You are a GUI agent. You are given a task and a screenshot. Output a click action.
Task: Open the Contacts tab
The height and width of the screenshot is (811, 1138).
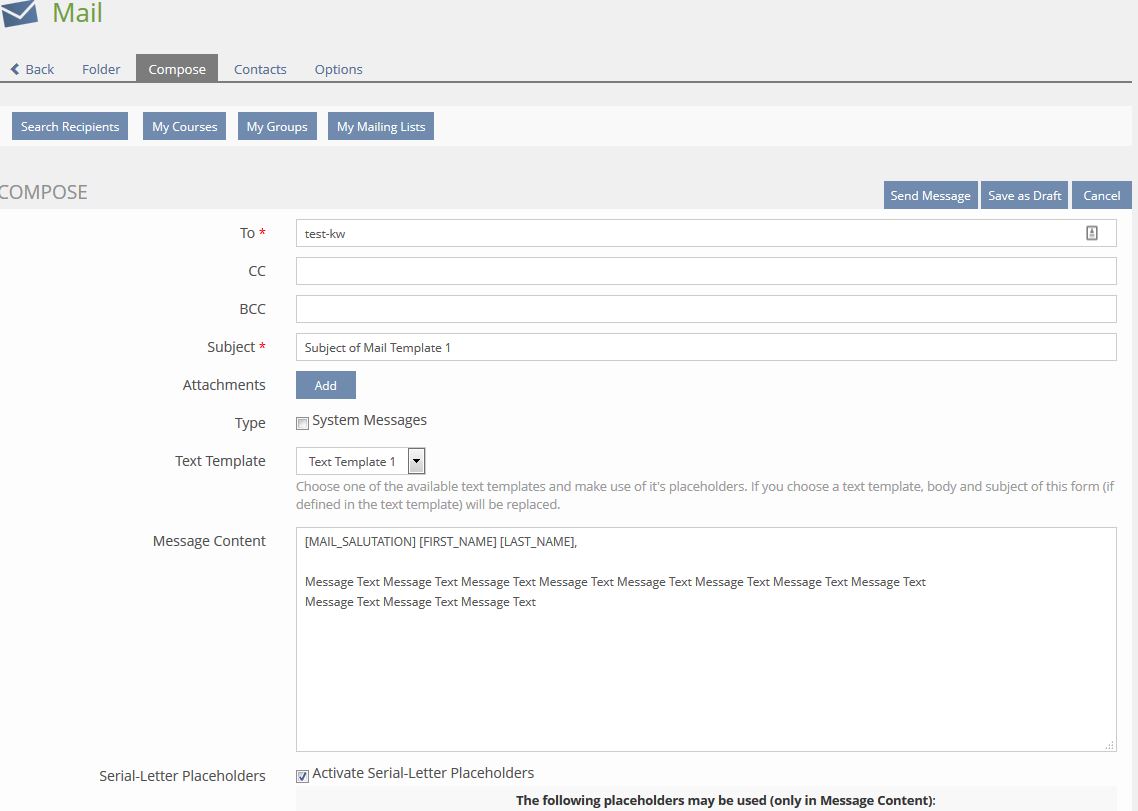point(260,69)
